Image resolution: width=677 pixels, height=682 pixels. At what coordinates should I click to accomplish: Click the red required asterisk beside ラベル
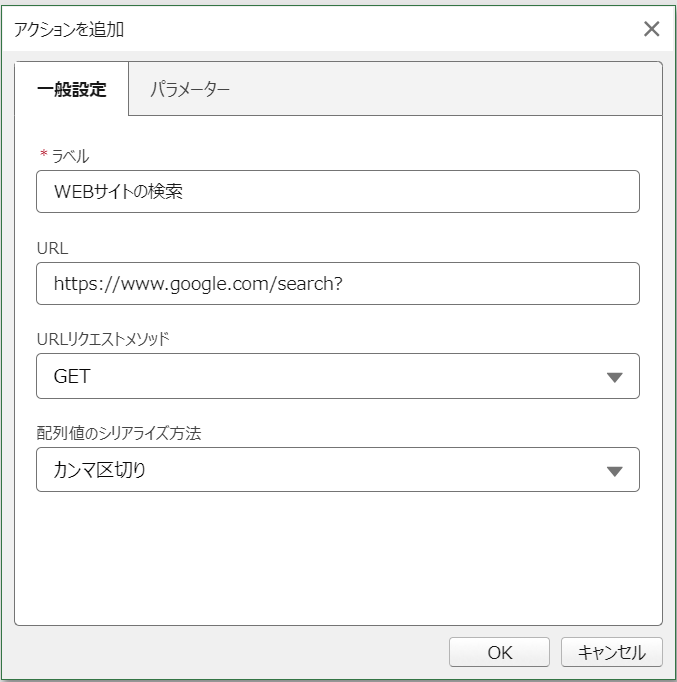click(43, 153)
